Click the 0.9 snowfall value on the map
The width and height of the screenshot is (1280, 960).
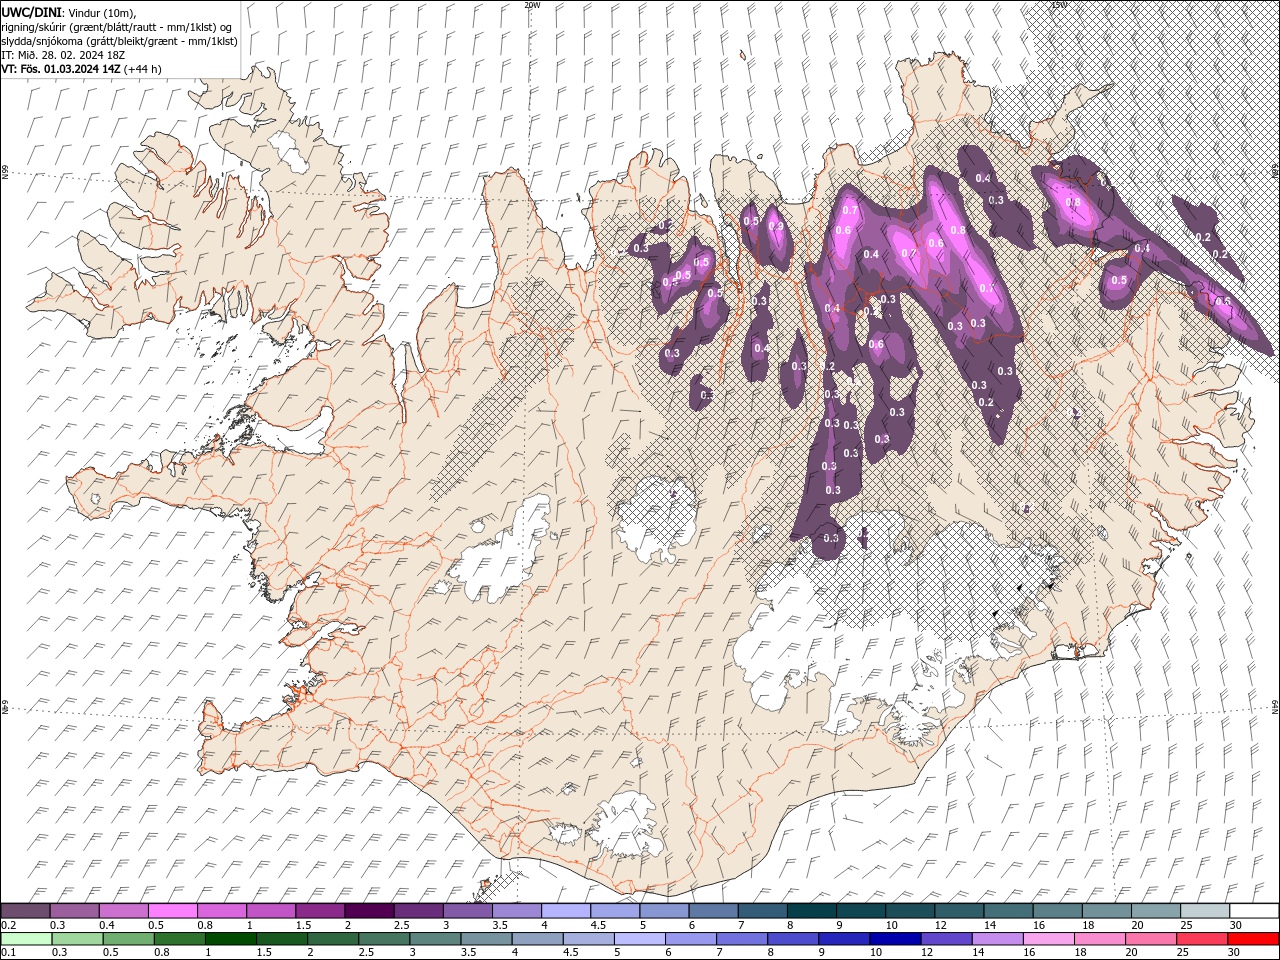(x=776, y=227)
